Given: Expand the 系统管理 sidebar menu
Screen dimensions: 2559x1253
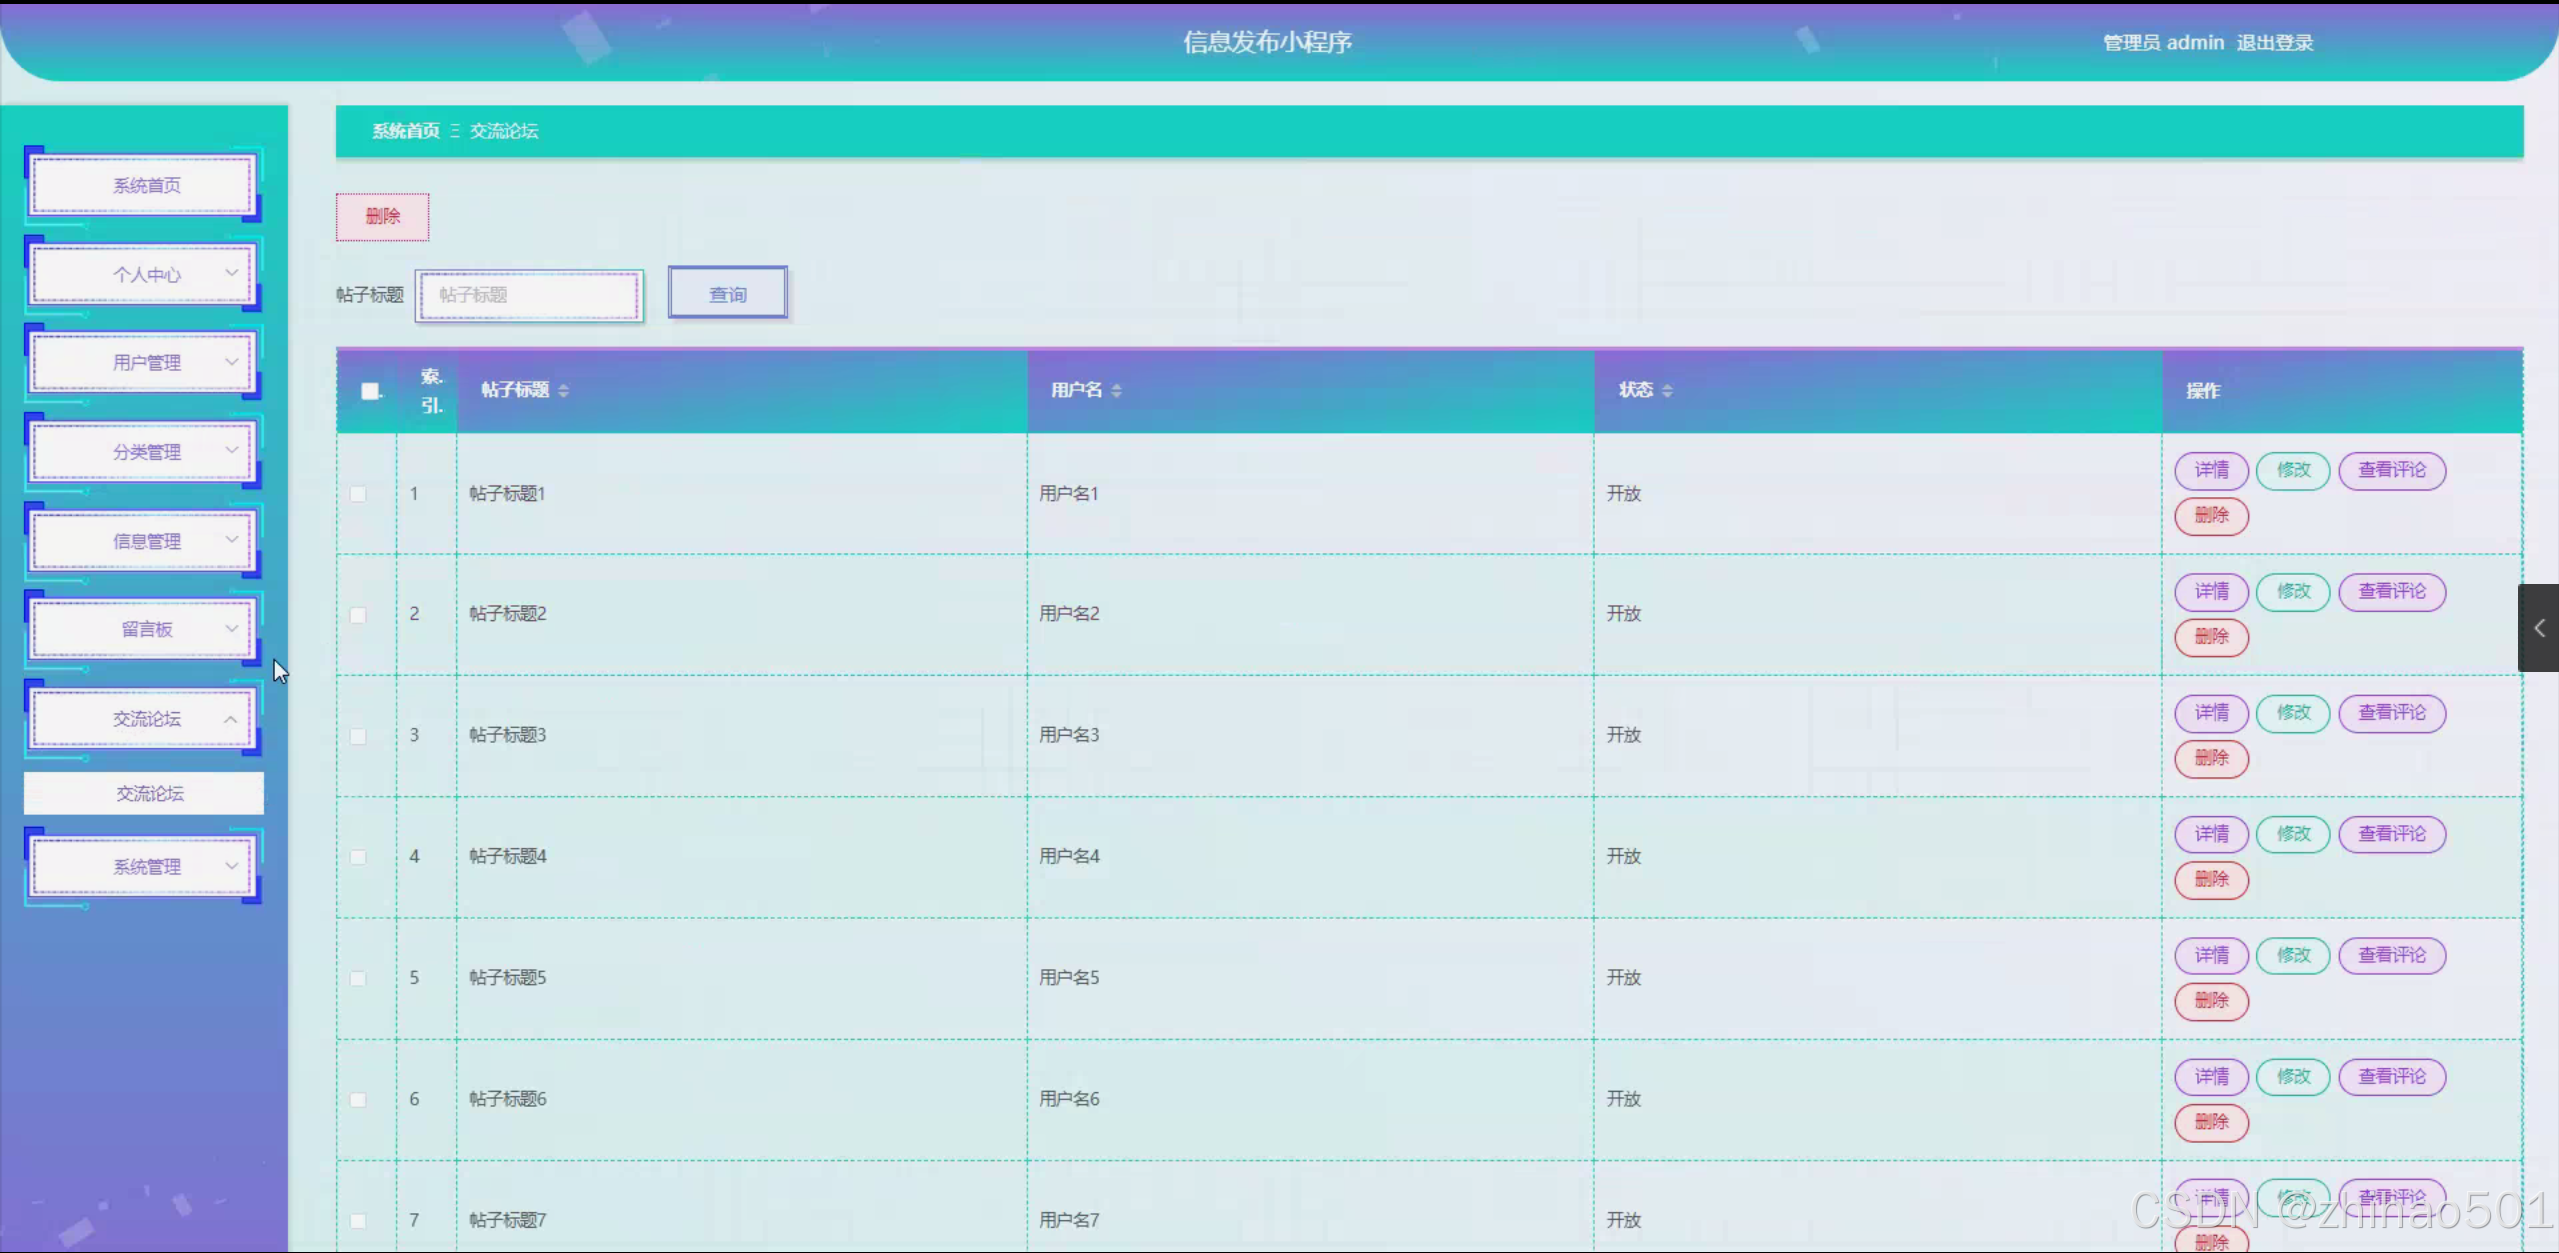Looking at the screenshot, I should [145, 866].
